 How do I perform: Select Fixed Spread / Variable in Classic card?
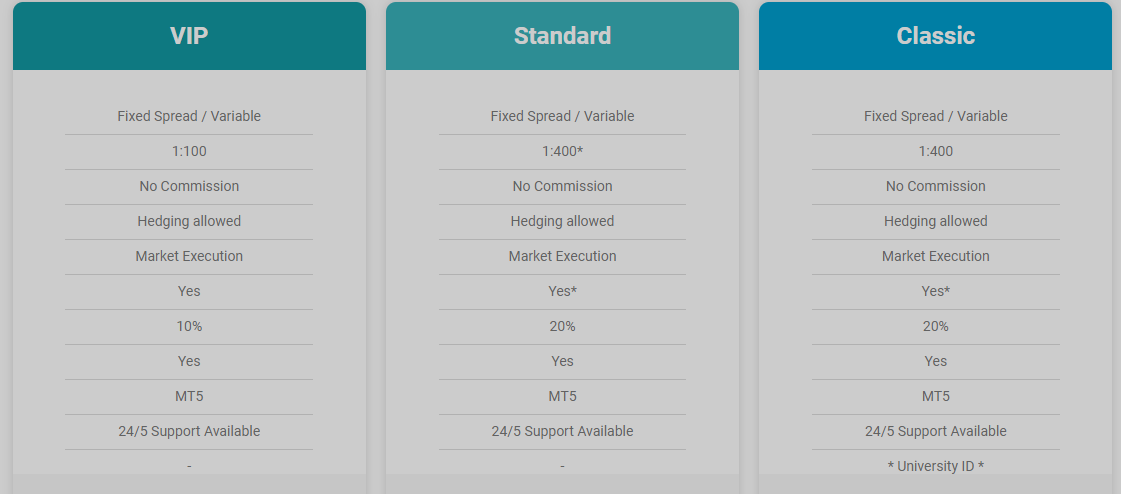tap(935, 117)
